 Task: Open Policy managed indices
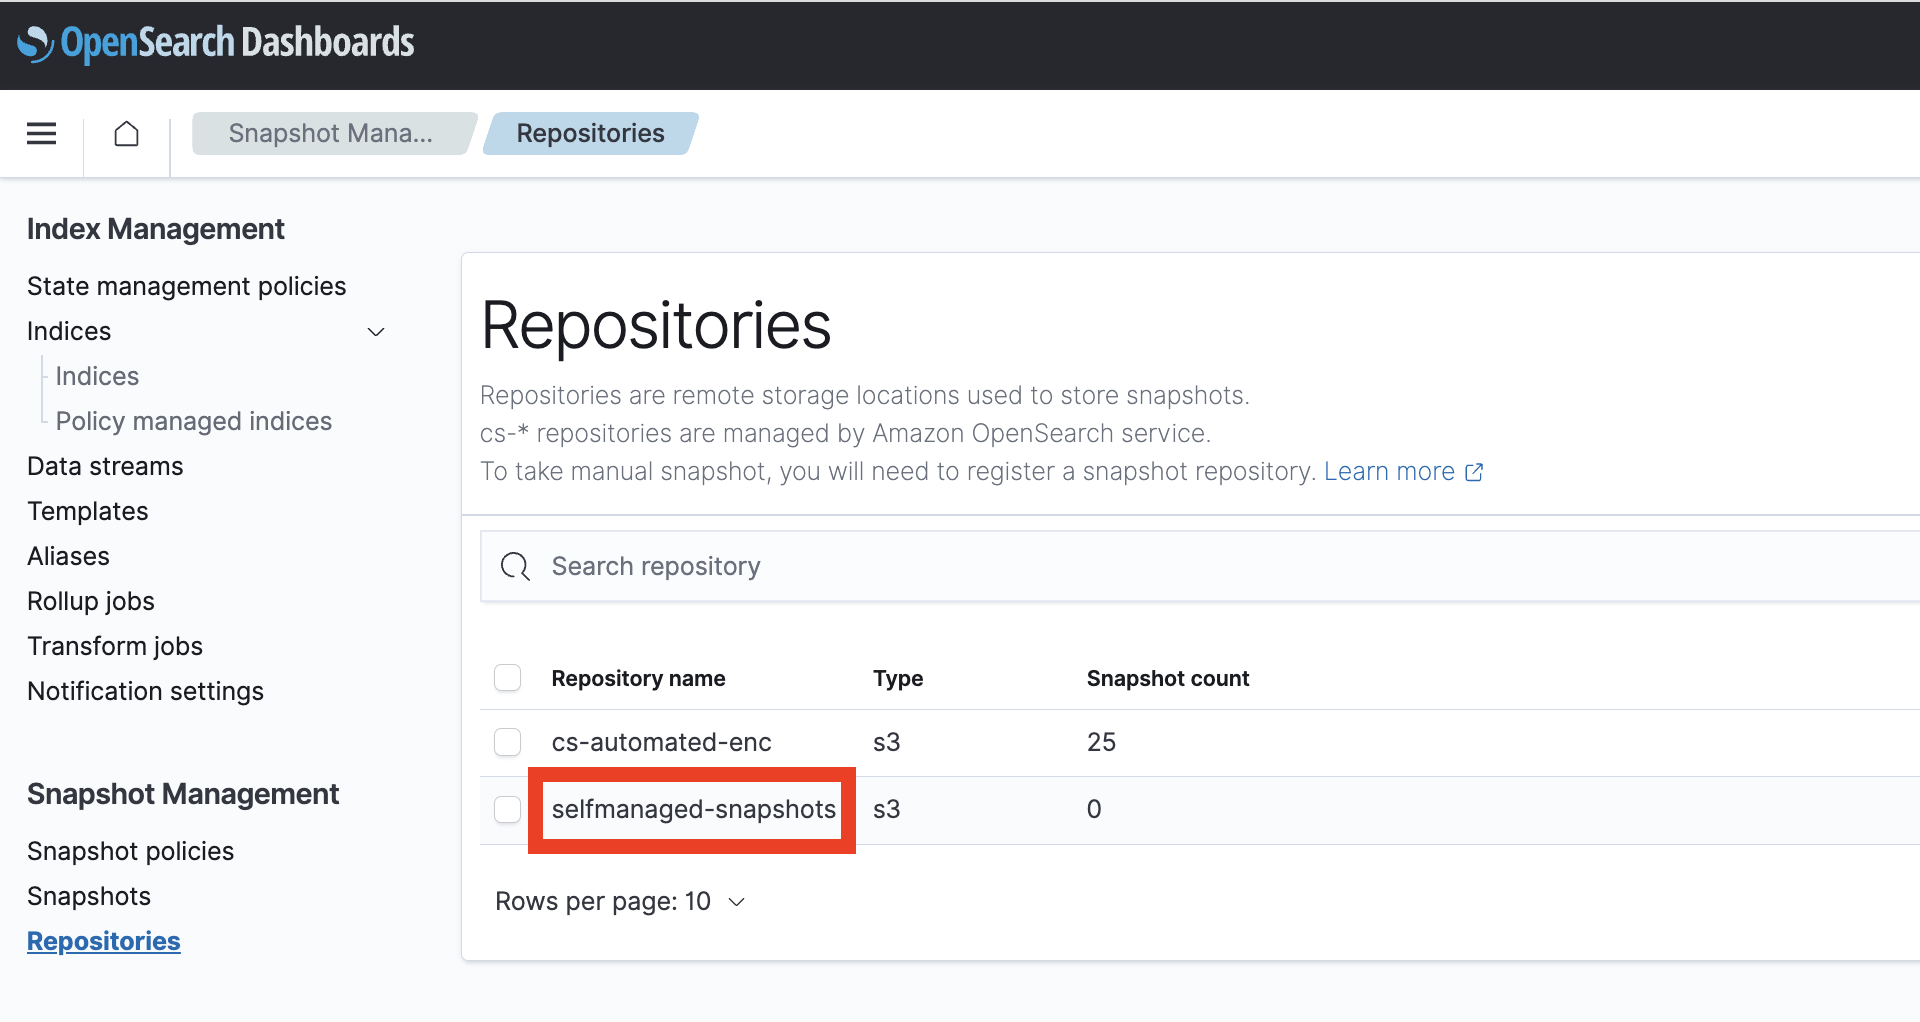tap(194, 421)
